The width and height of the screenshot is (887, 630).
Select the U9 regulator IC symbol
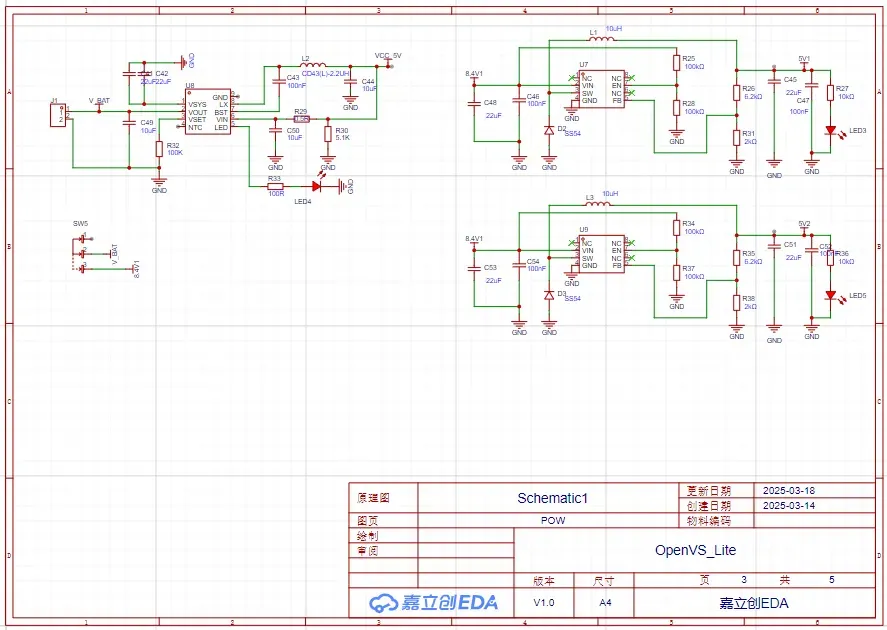click(603, 254)
